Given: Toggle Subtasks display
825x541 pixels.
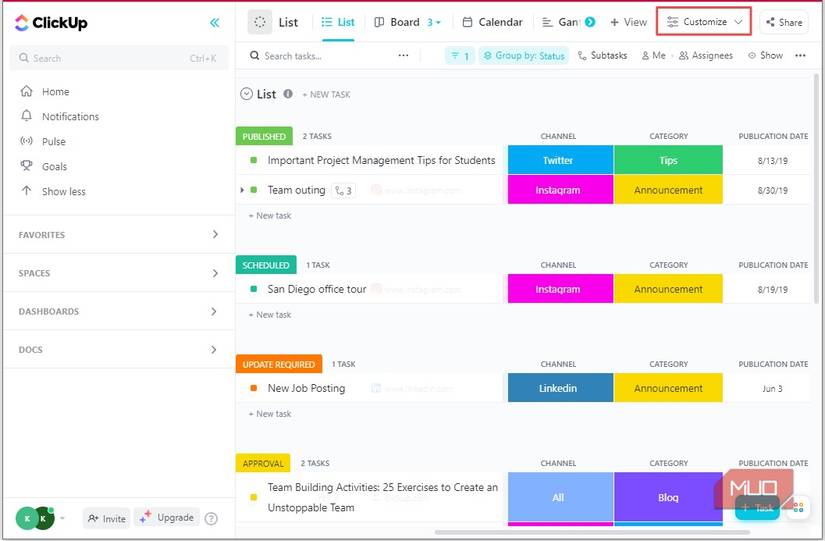Looking at the screenshot, I should (602, 55).
